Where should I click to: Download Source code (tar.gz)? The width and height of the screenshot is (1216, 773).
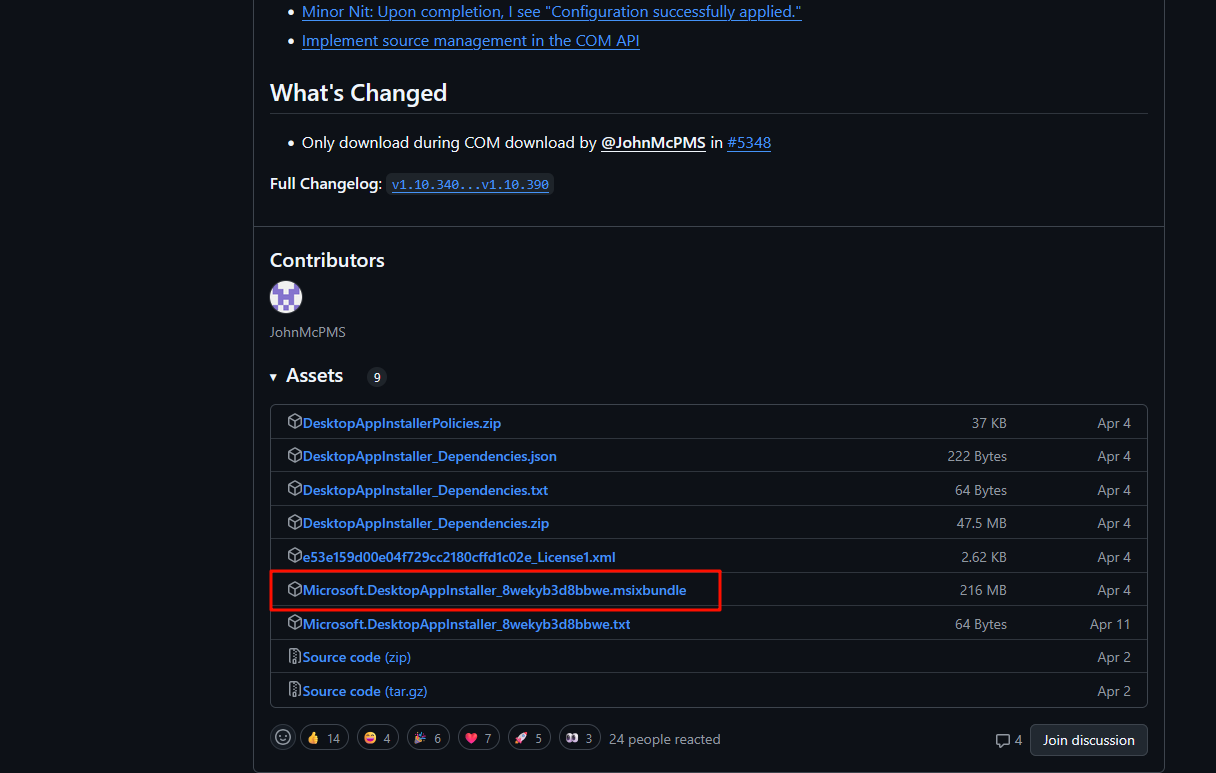pyautogui.click(x=364, y=691)
